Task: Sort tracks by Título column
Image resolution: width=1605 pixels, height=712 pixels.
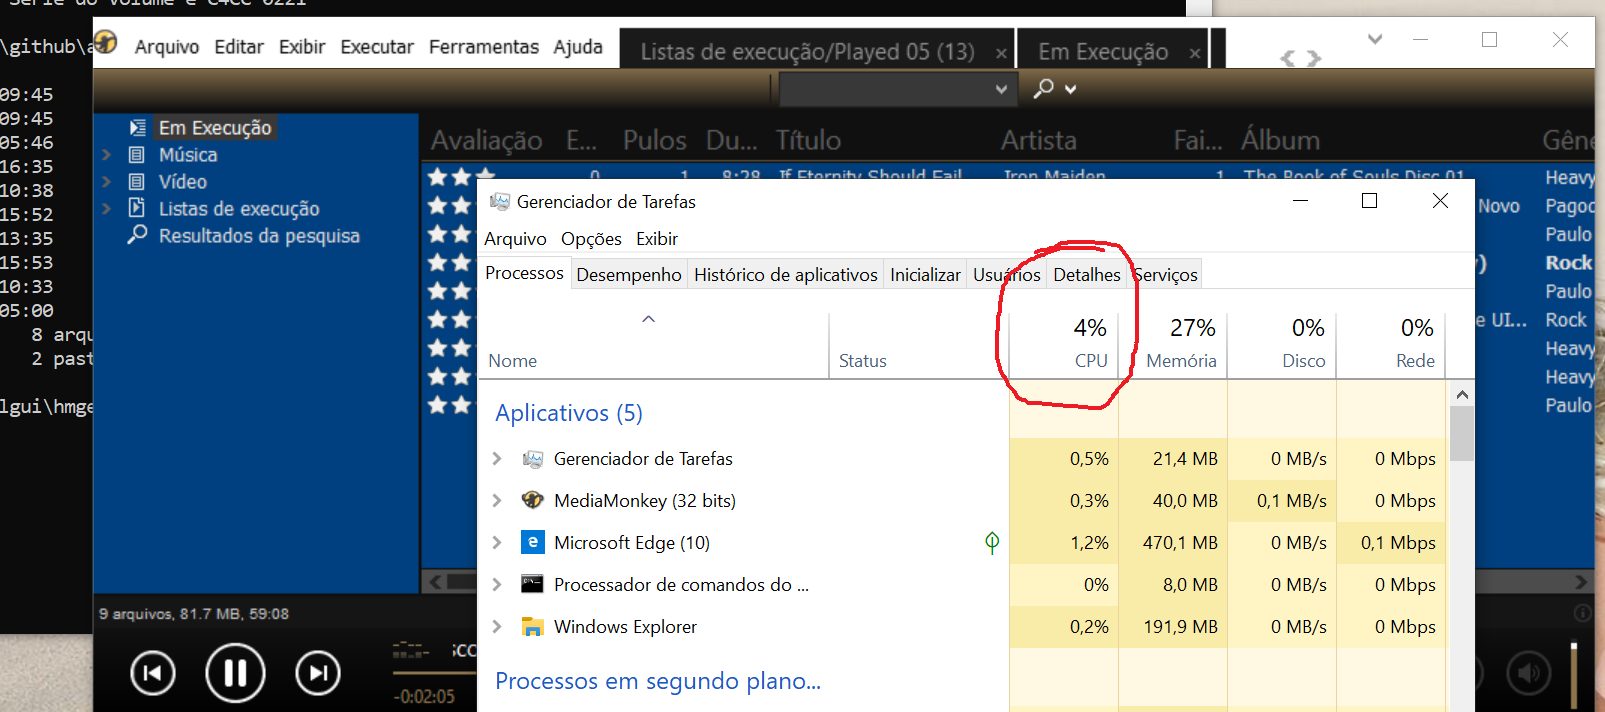Action: [x=808, y=141]
